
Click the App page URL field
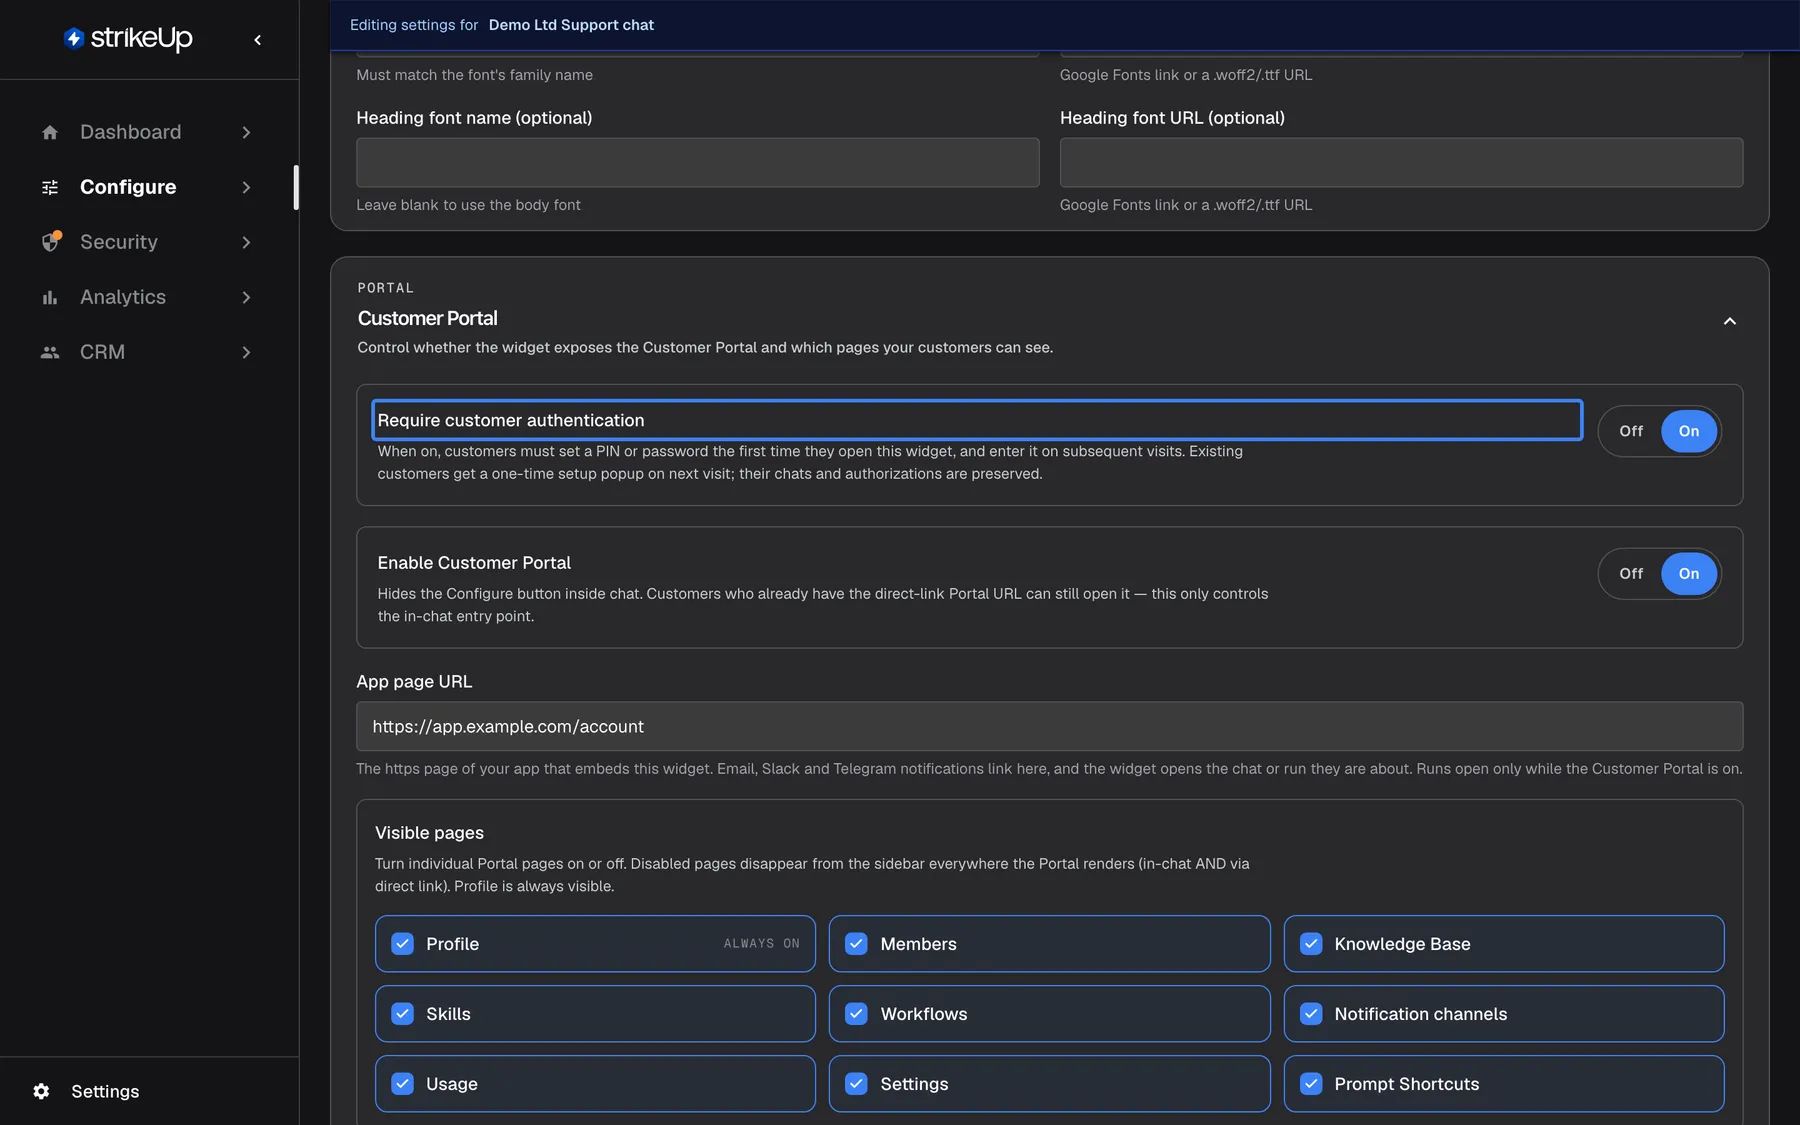(1049, 727)
